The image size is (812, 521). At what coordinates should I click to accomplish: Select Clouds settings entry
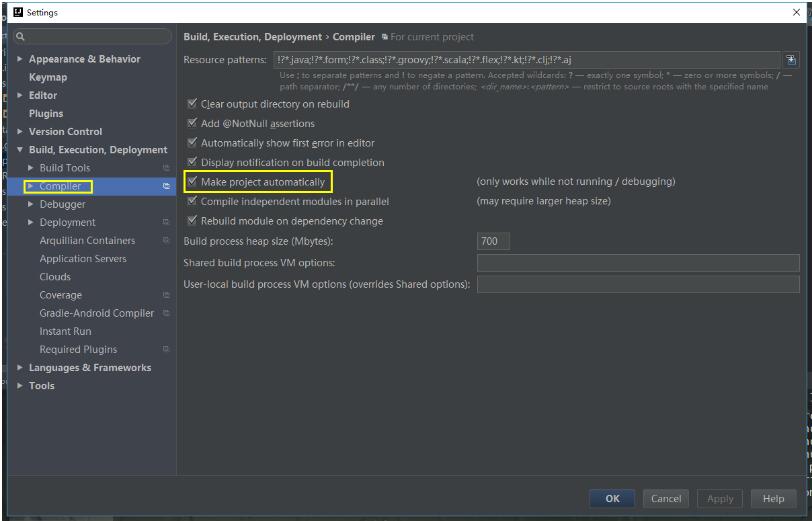(55, 277)
